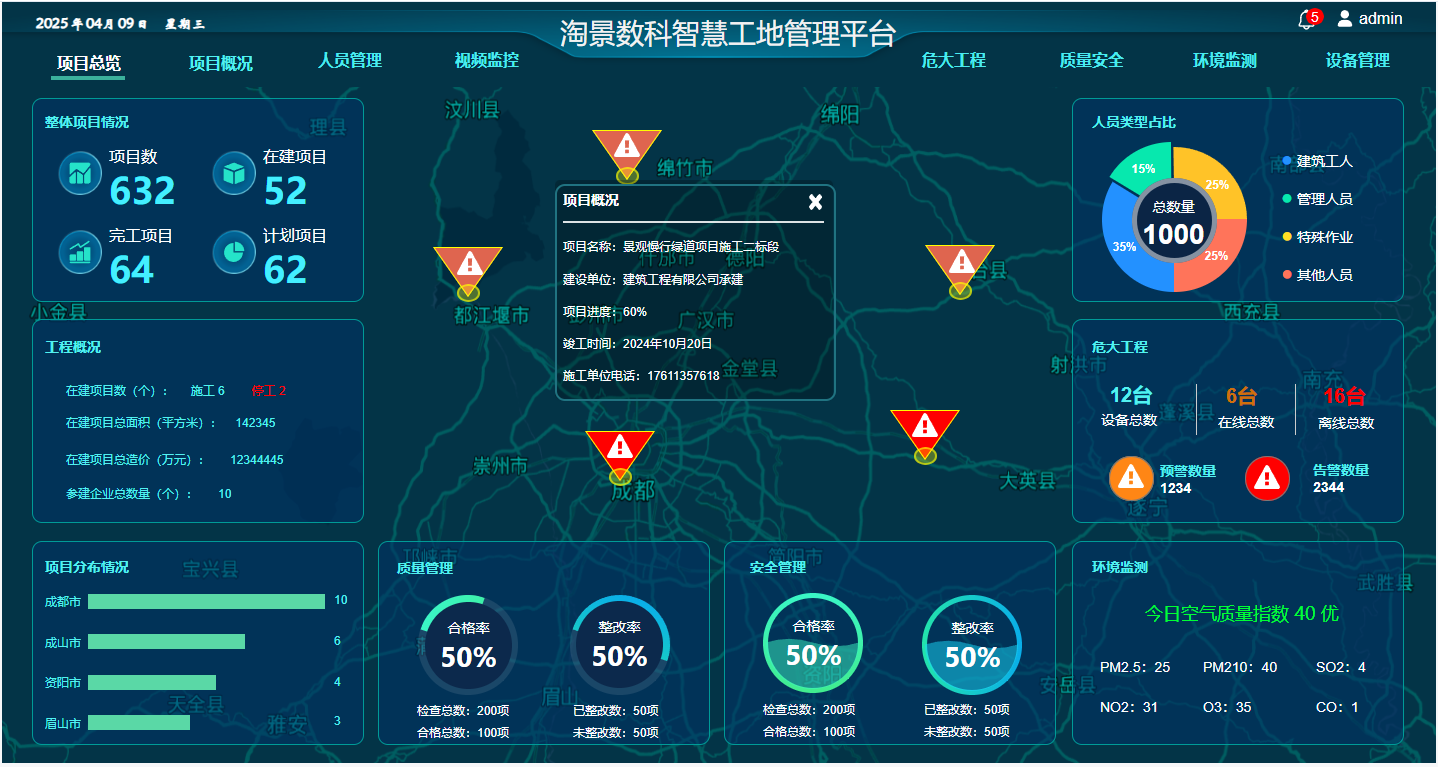The width and height of the screenshot is (1438, 767).
Task: Click the total area value 142345
Action: click(255, 423)
